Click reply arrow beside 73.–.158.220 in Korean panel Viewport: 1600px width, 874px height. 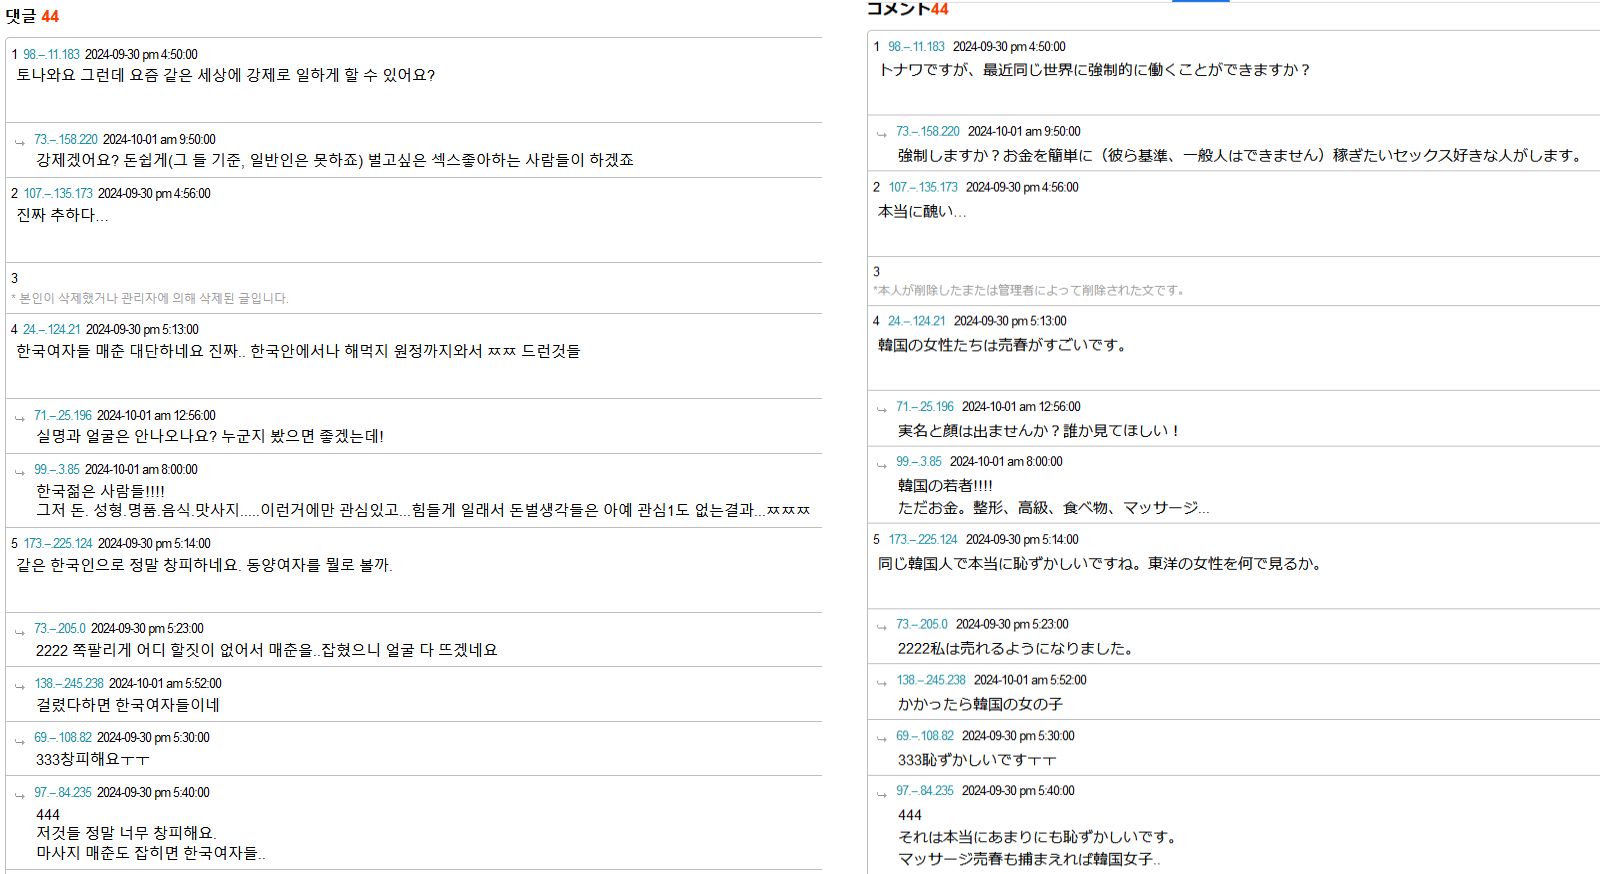[19, 142]
